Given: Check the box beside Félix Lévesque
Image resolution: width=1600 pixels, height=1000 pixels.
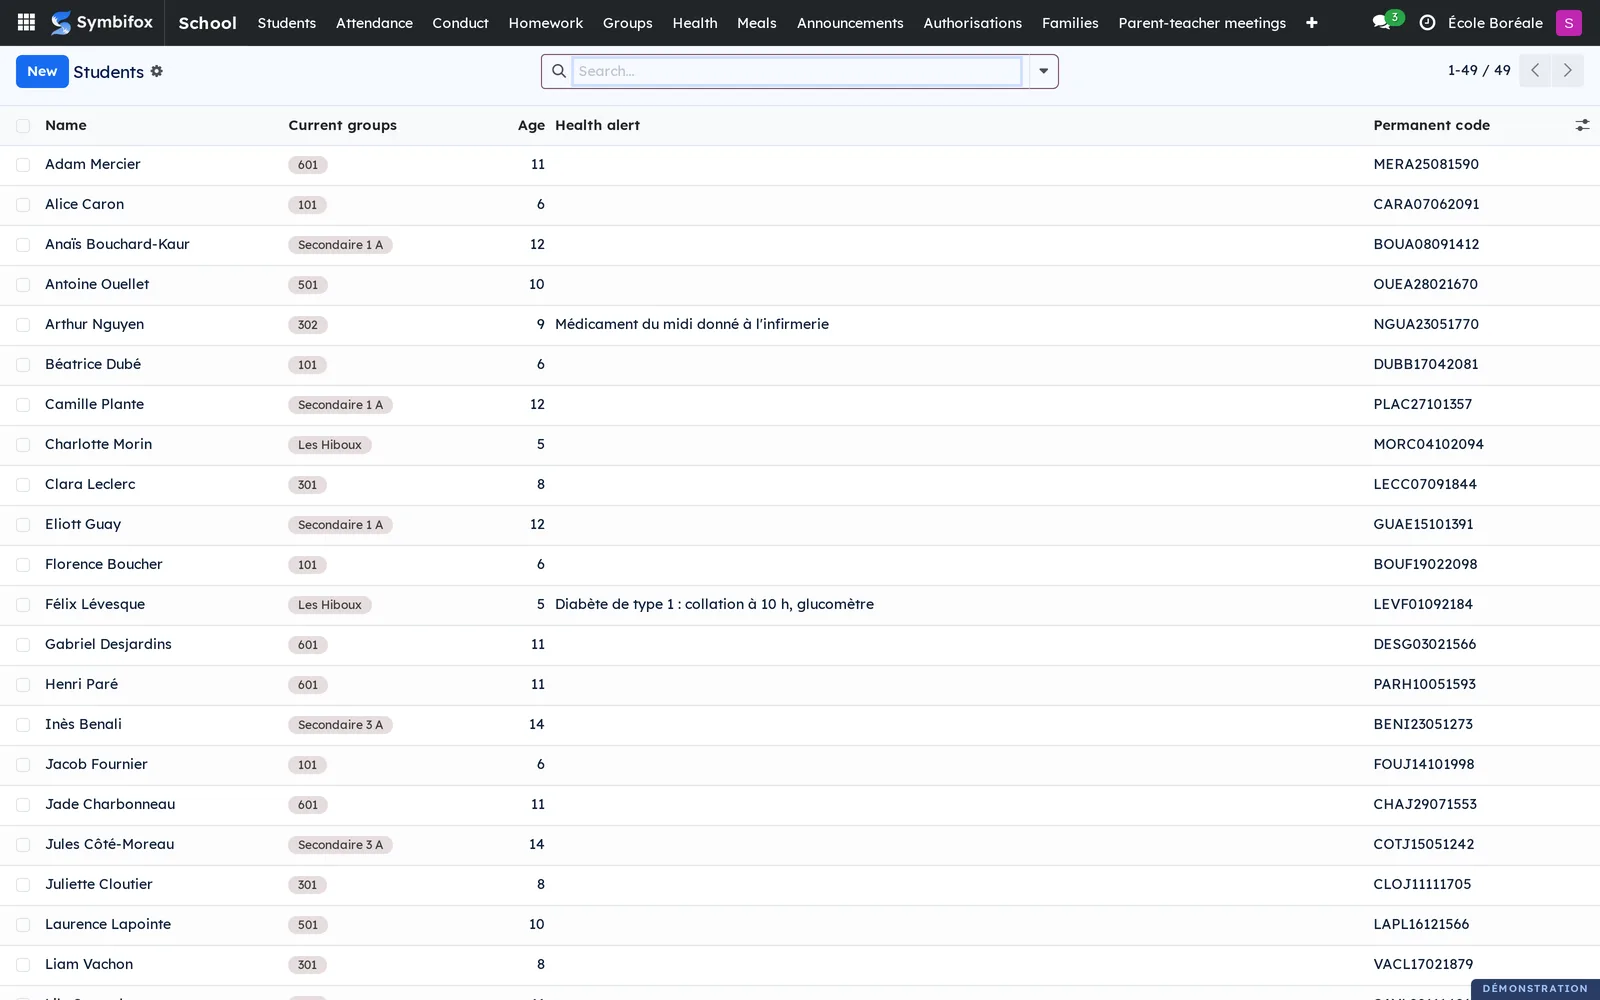Looking at the screenshot, I should tap(23, 605).
